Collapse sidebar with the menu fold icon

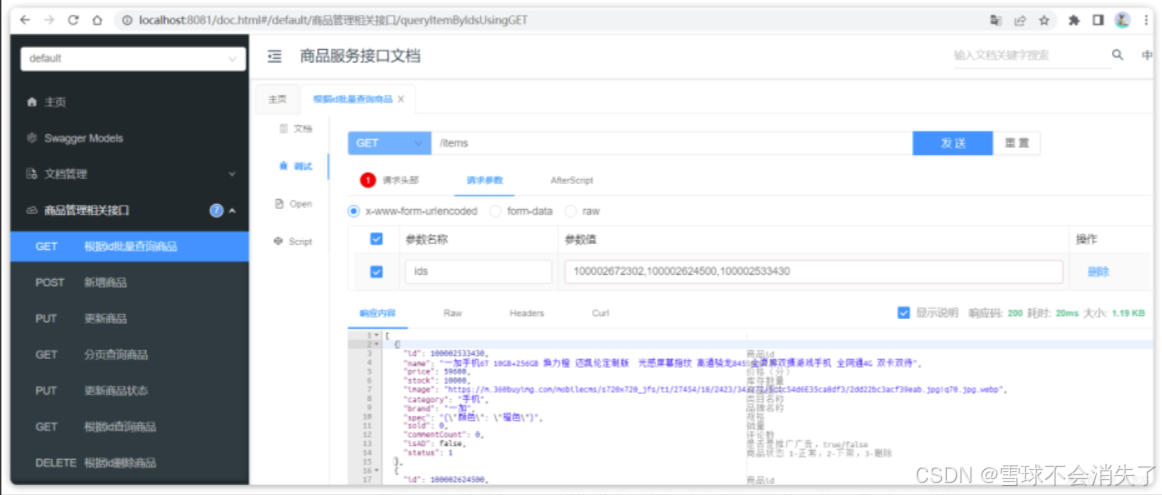click(x=274, y=56)
